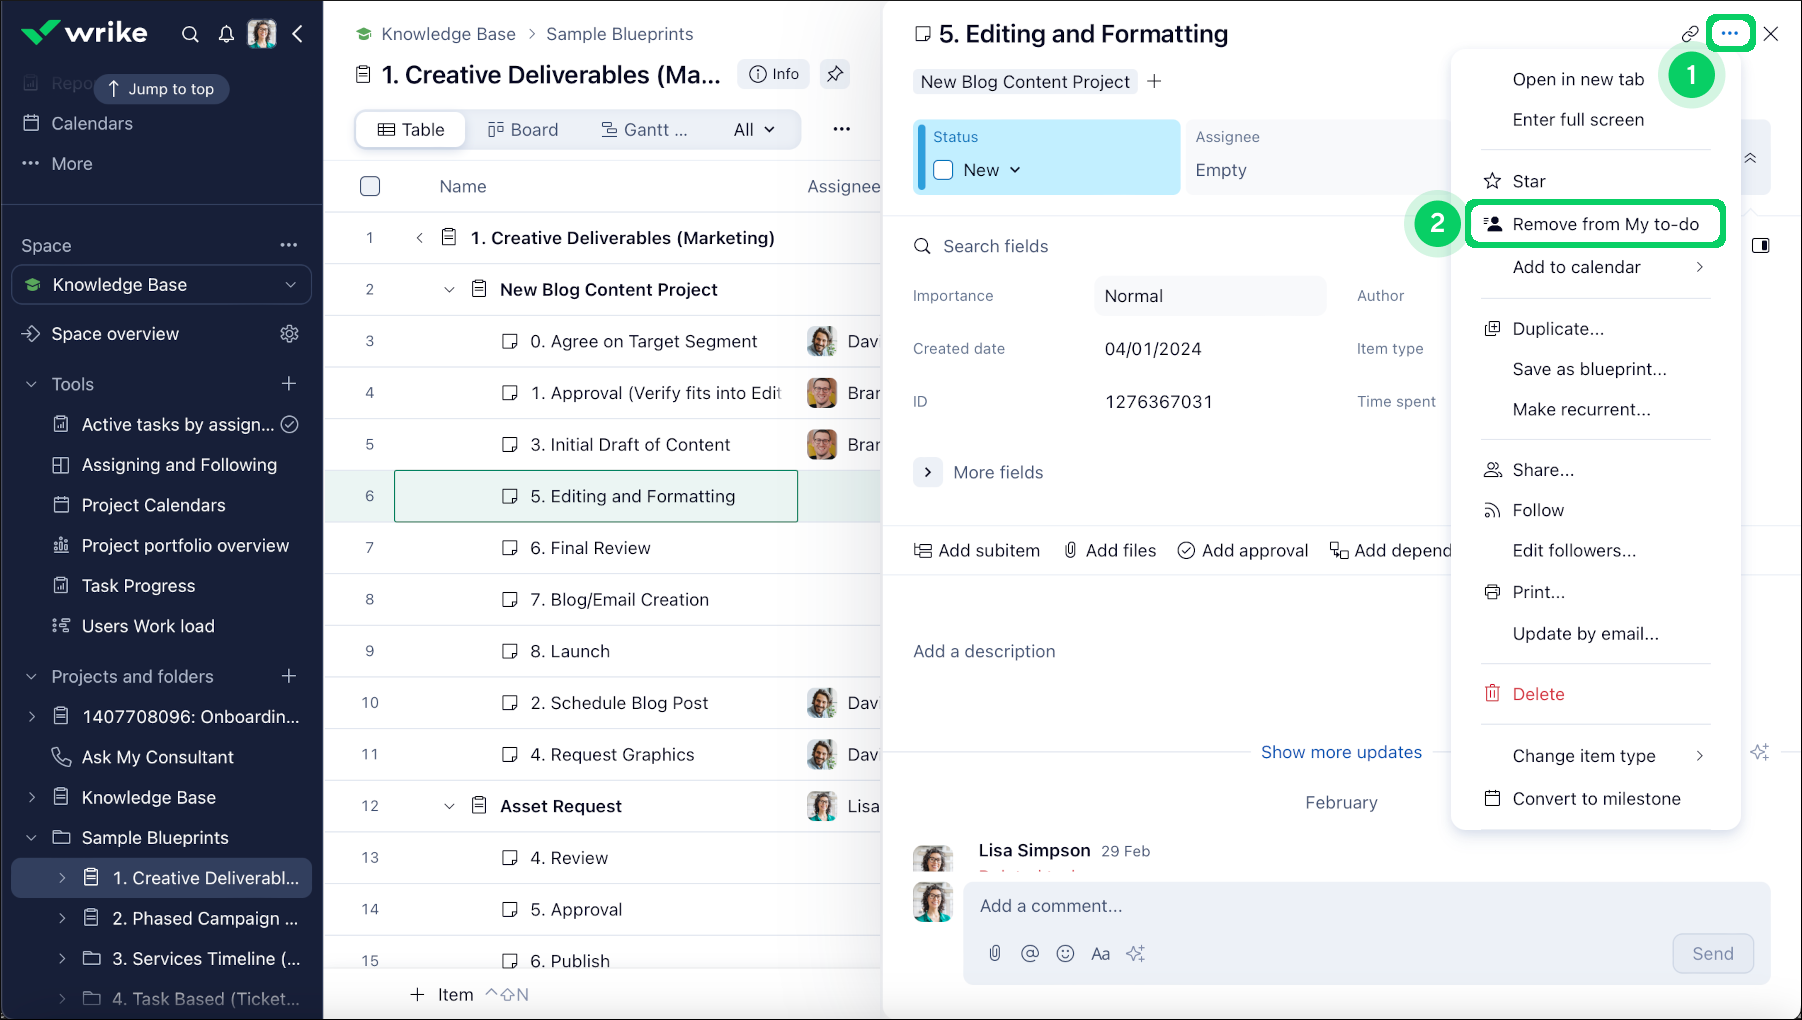Collapse the Asset Request row
1802x1020 pixels.
coord(449,806)
